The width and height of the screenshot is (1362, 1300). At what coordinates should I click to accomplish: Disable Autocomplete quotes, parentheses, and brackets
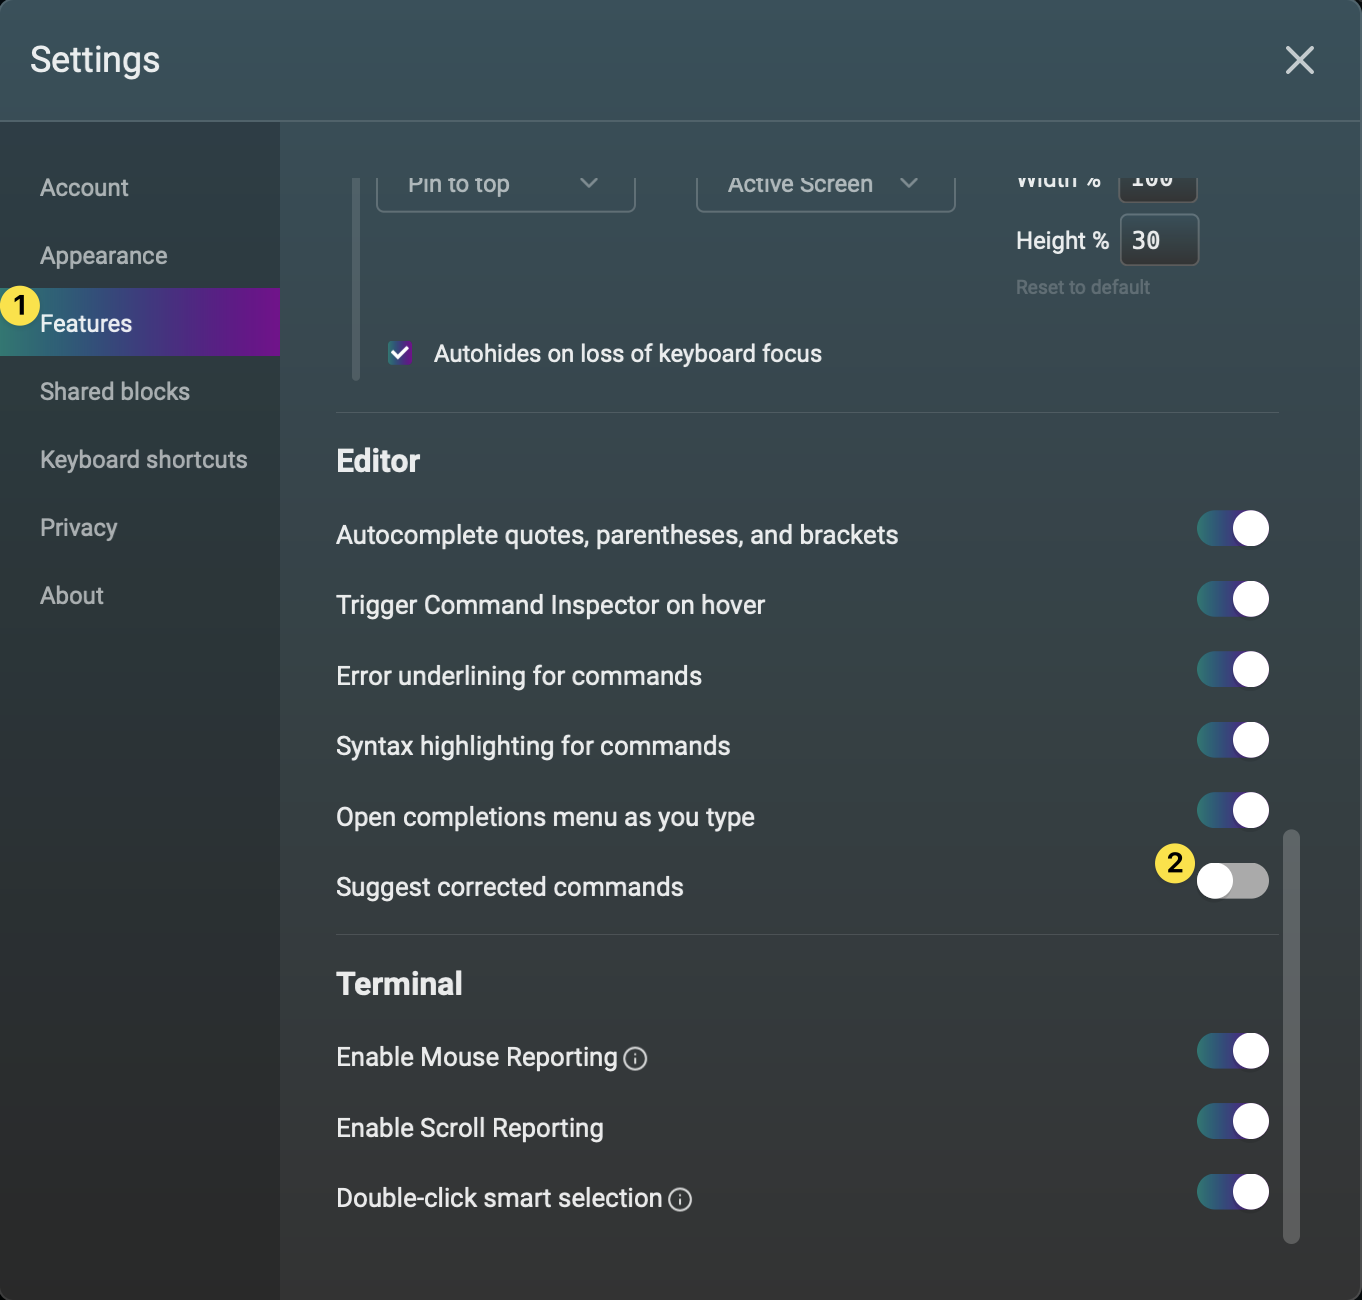tap(1232, 528)
